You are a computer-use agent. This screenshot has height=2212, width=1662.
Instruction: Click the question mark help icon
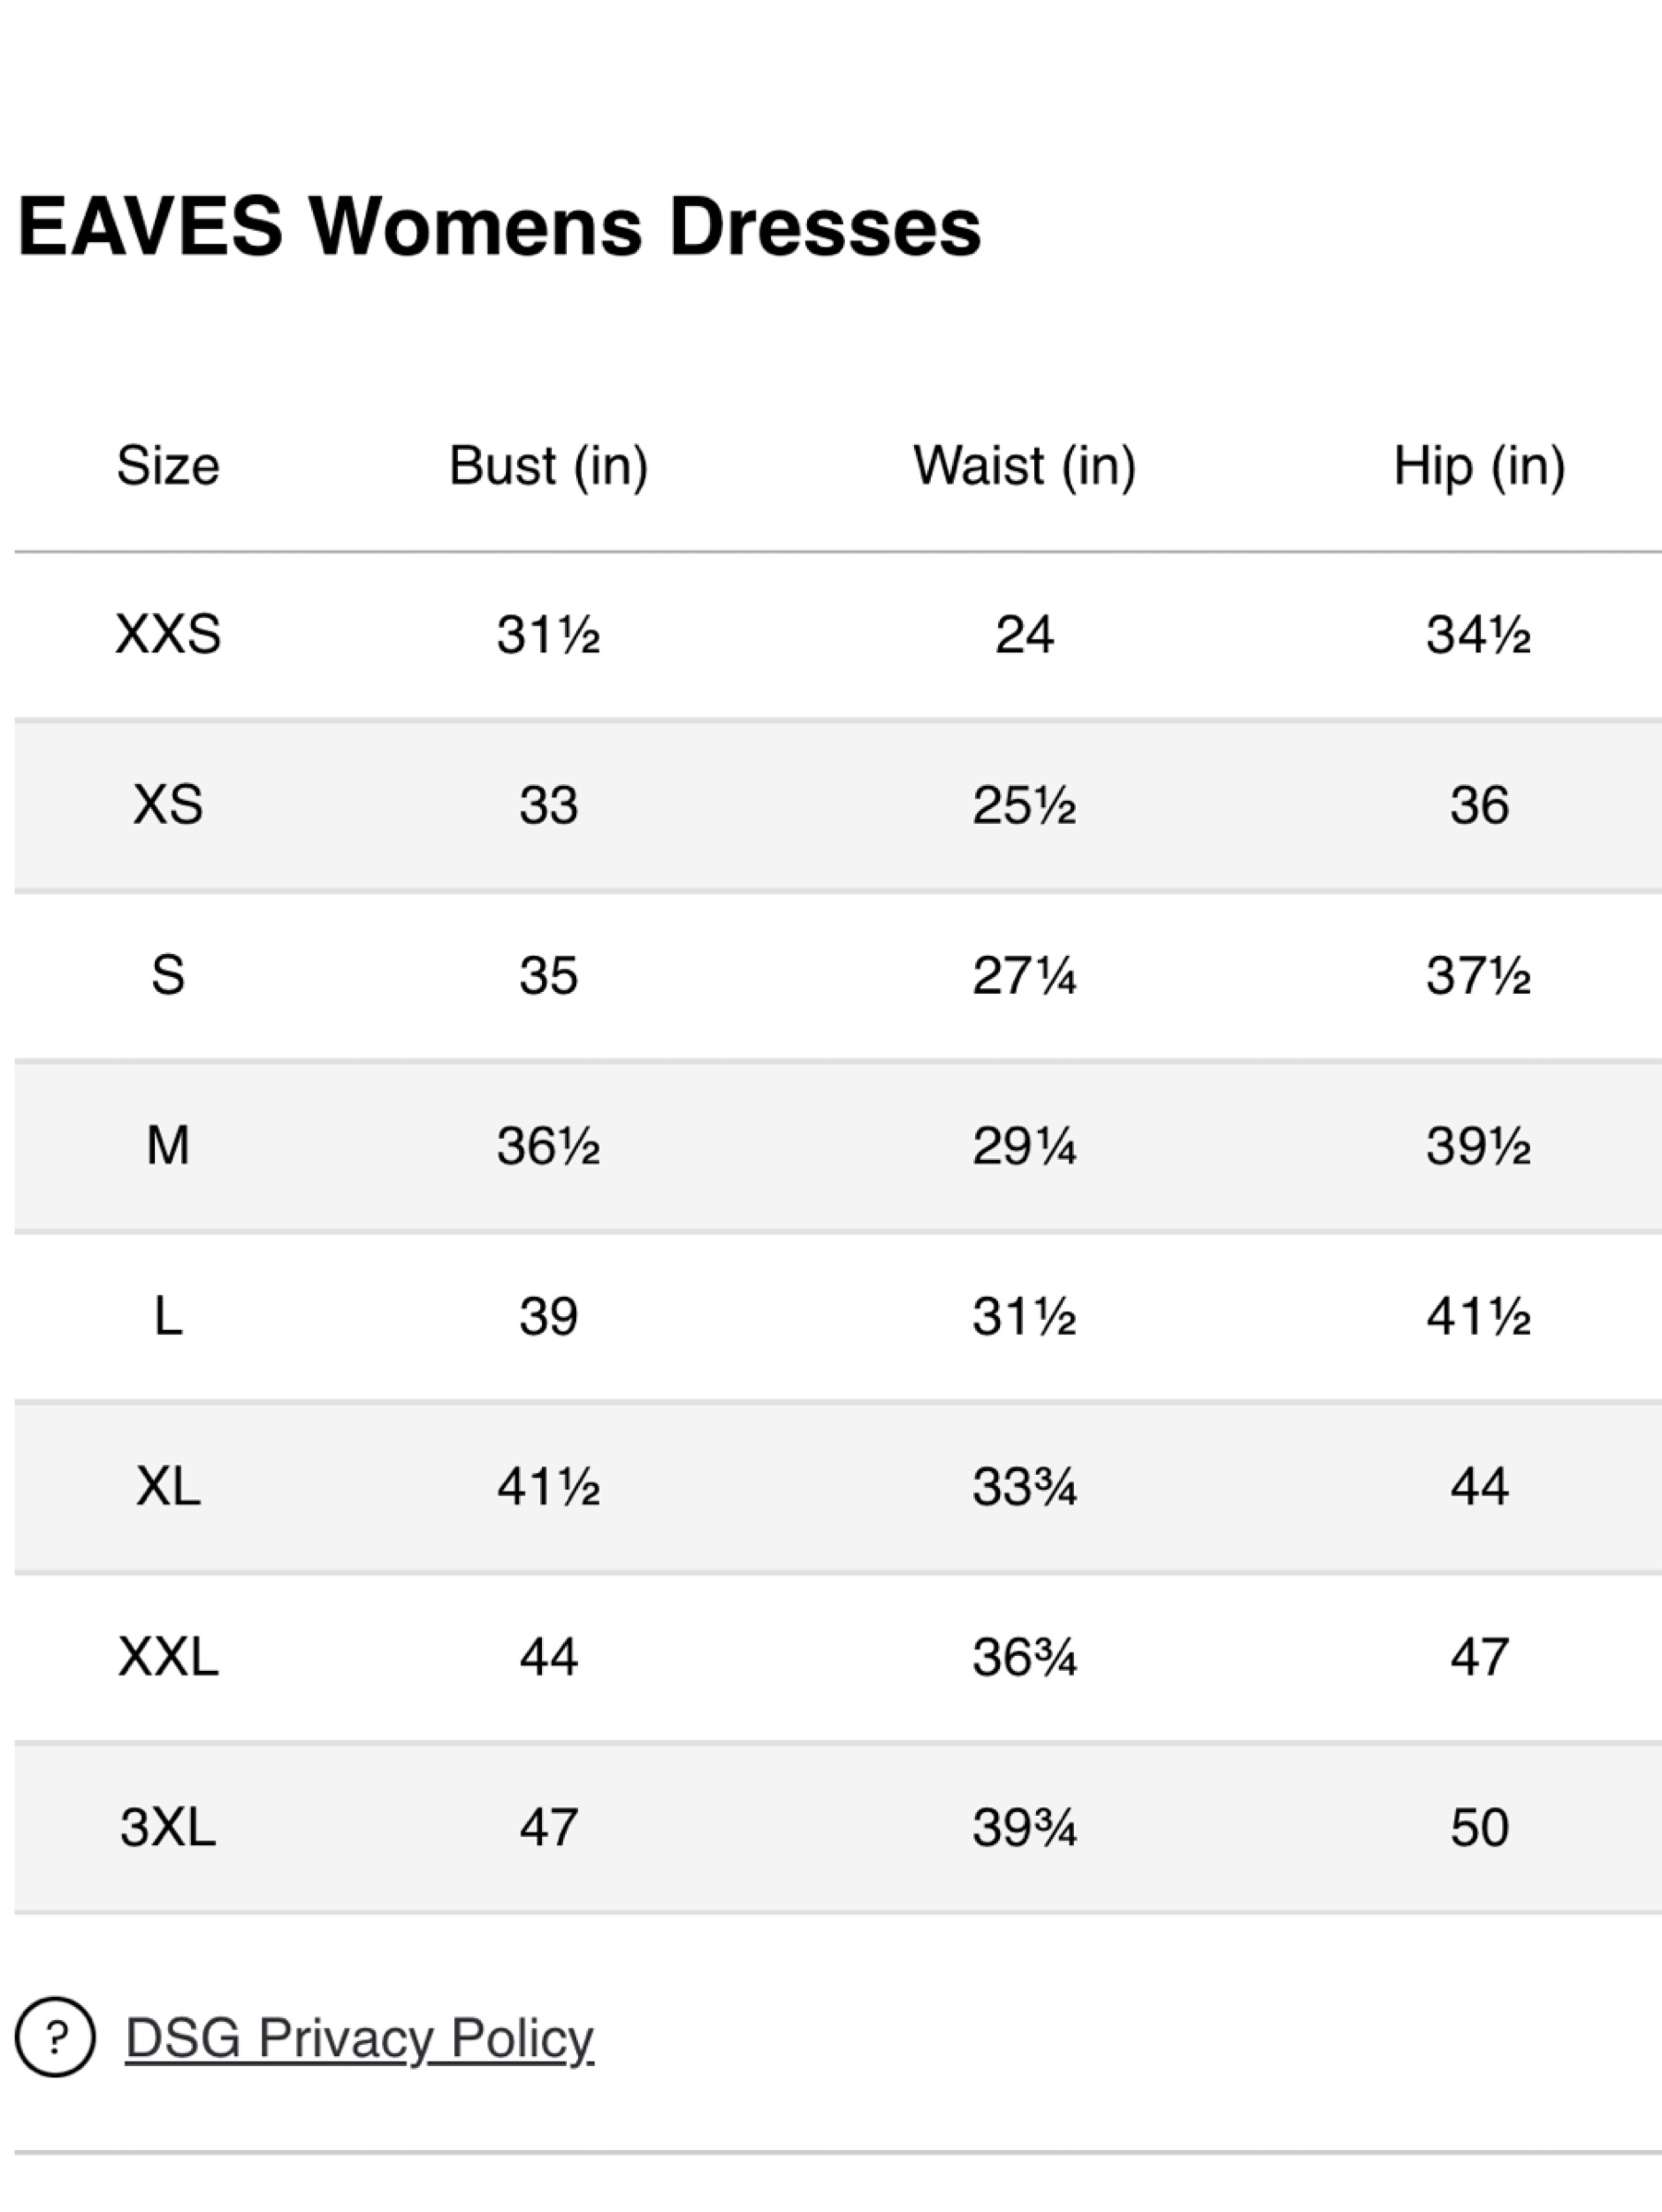point(55,2037)
